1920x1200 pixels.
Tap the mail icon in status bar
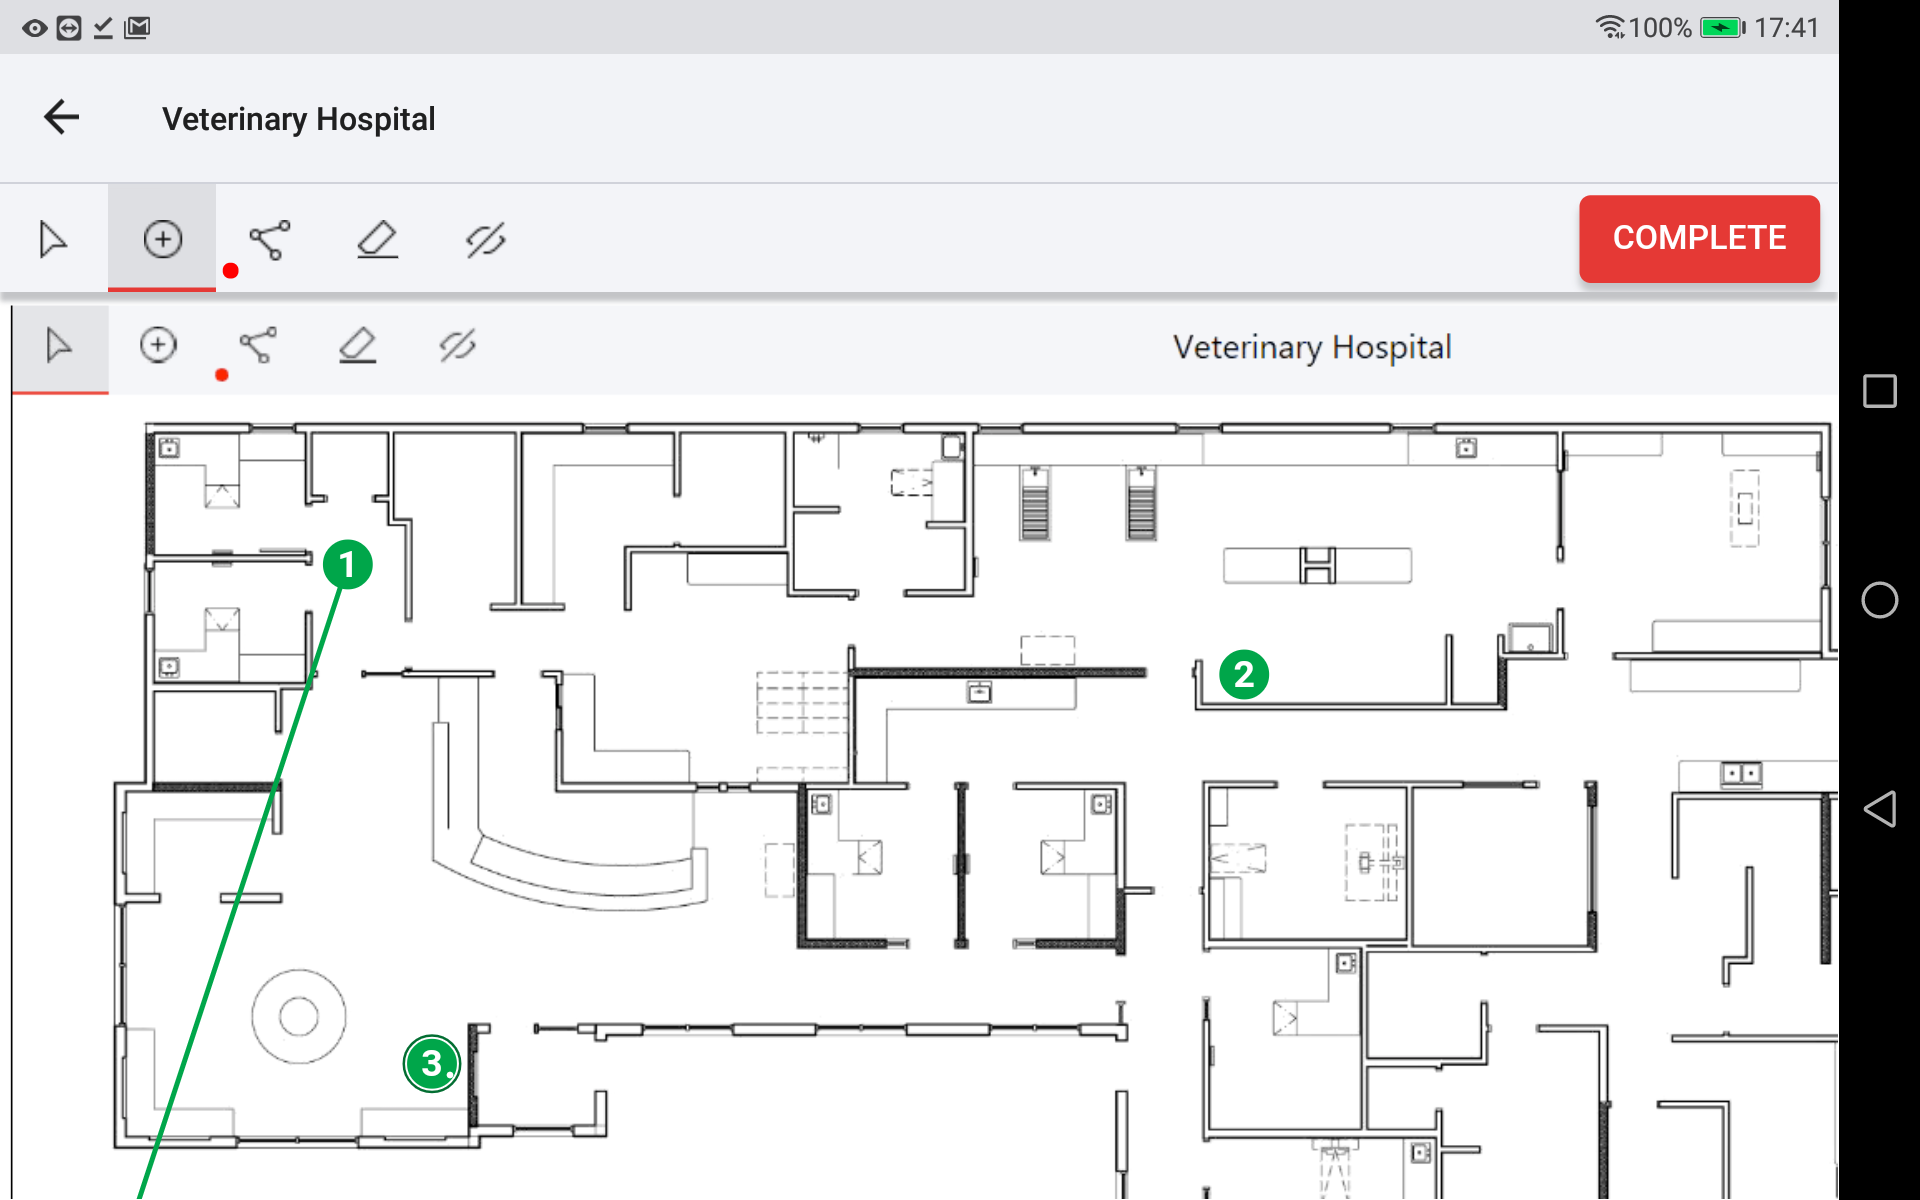point(137,28)
